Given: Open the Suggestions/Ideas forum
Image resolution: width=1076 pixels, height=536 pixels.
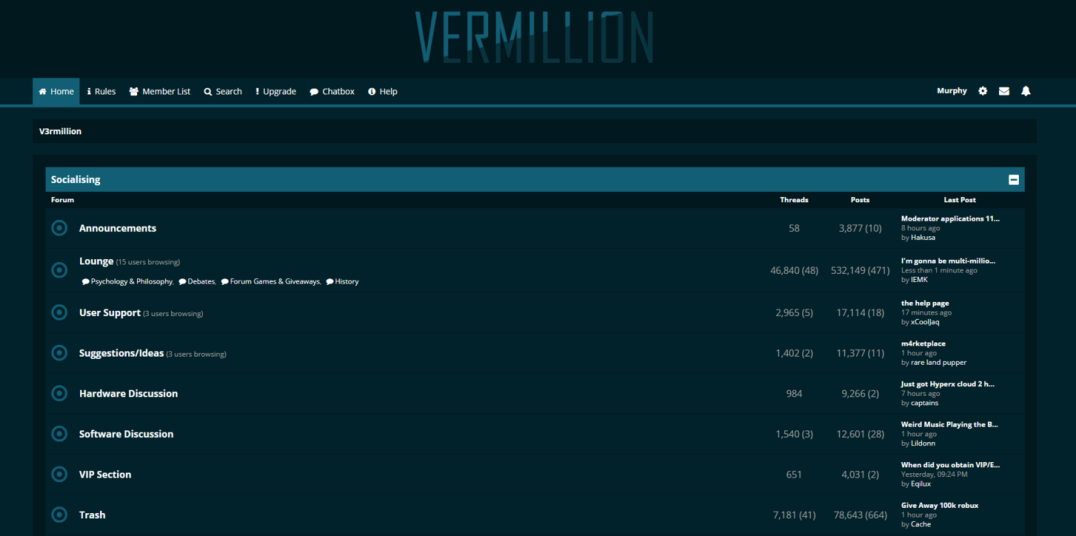Looking at the screenshot, I should pyautogui.click(x=121, y=353).
